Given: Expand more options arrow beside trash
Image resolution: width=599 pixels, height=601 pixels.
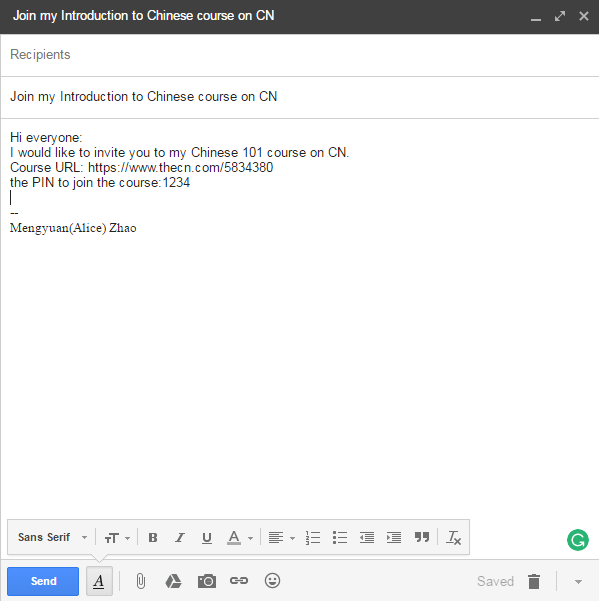Looking at the screenshot, I should click(578, 582).
